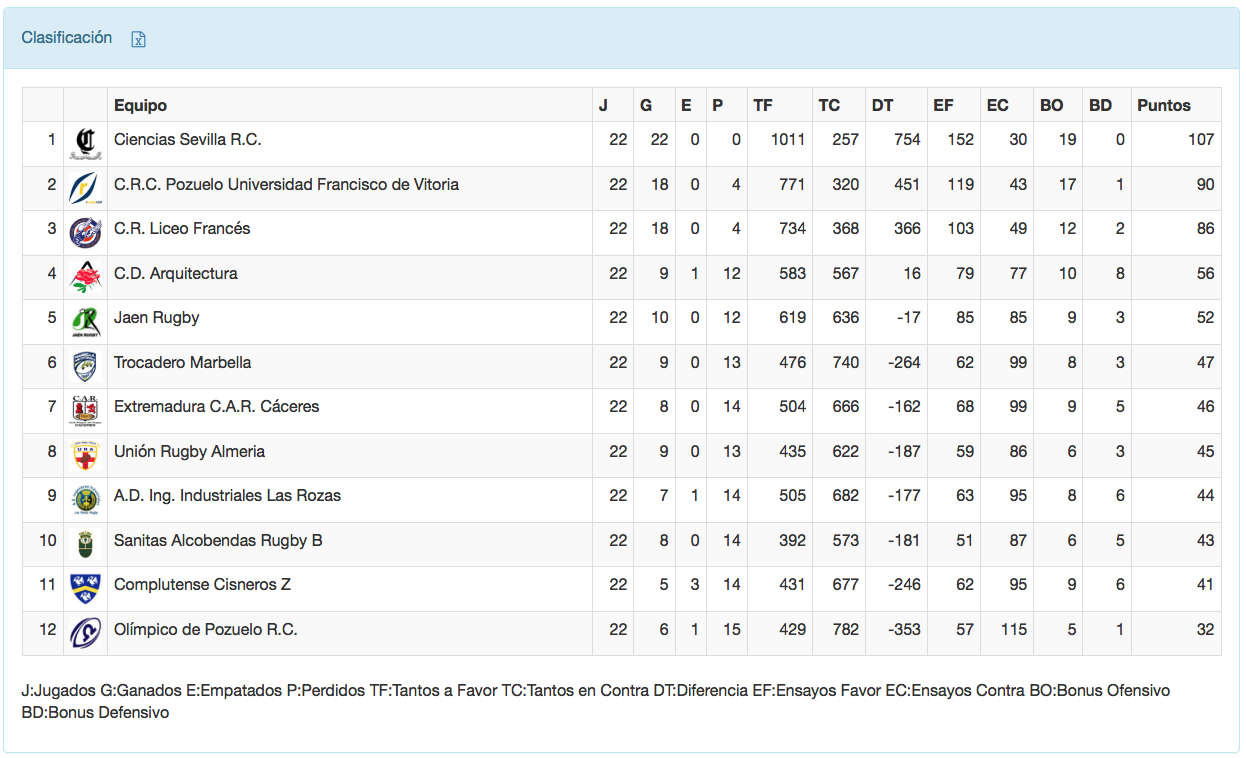Click the C.R. Liceo Francés logo
1246x758 pixels.
(x=85, y=232)
